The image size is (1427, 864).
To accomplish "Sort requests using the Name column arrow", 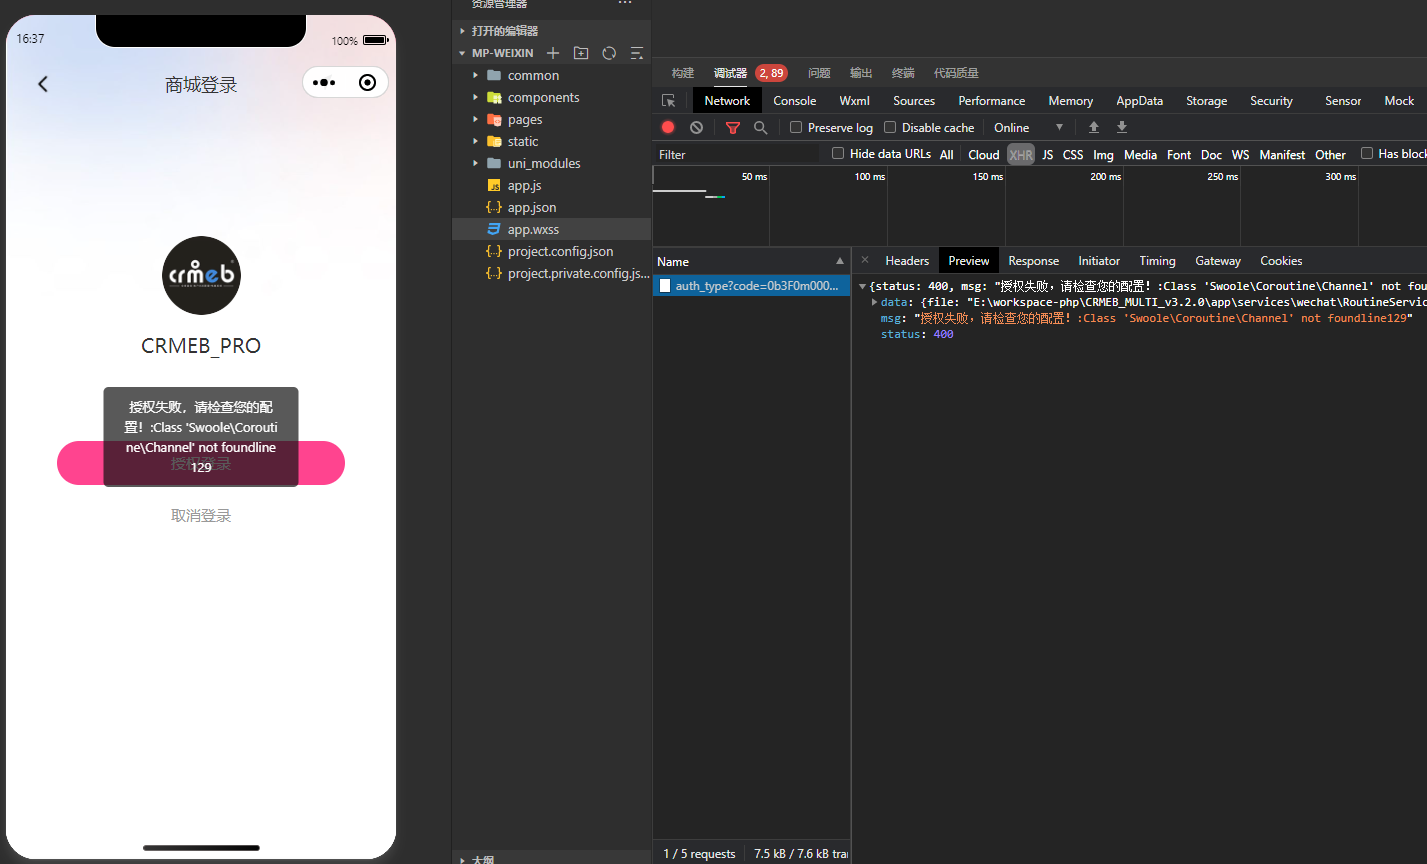I will click(x=840, y=261).
